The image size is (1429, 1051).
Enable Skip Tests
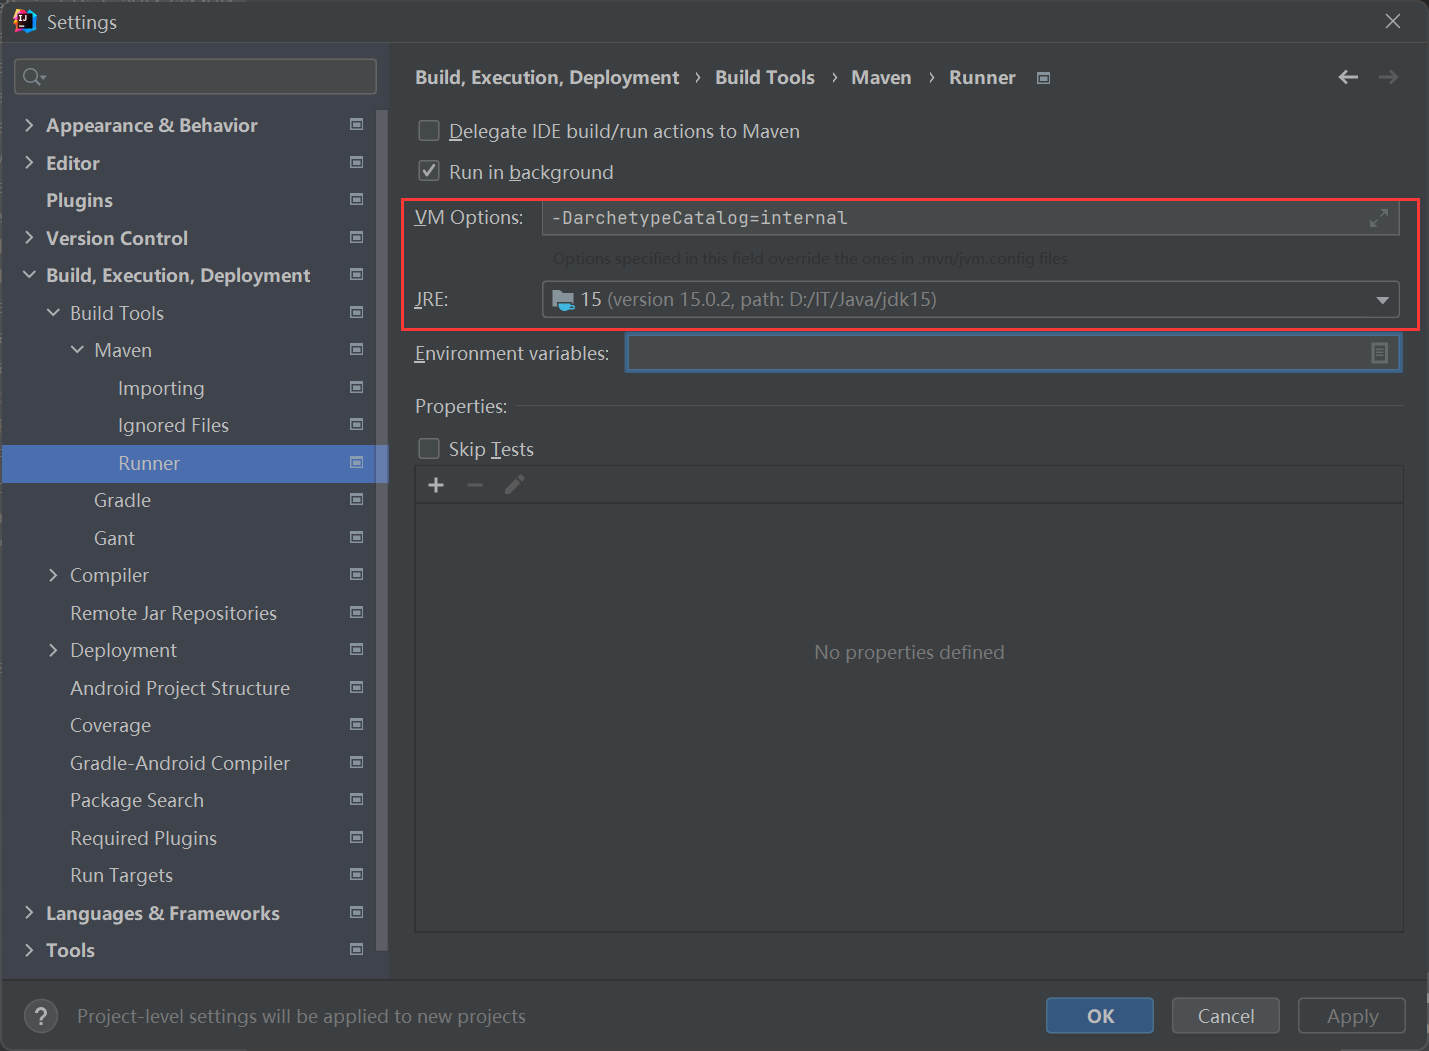point(429,448)
